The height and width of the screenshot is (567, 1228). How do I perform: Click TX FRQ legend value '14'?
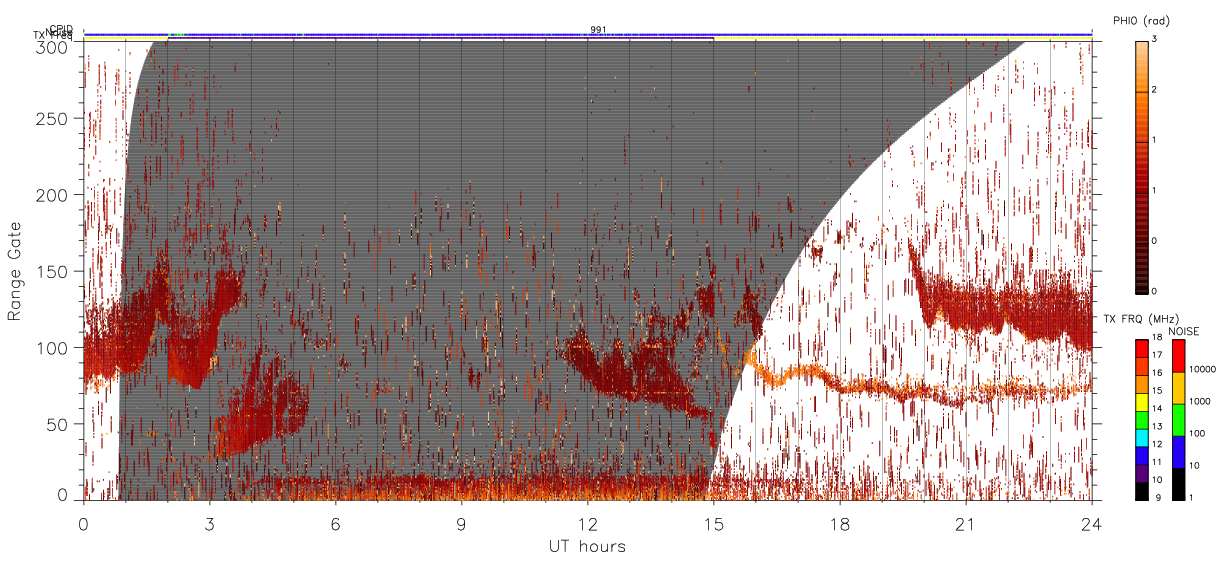1157,409
